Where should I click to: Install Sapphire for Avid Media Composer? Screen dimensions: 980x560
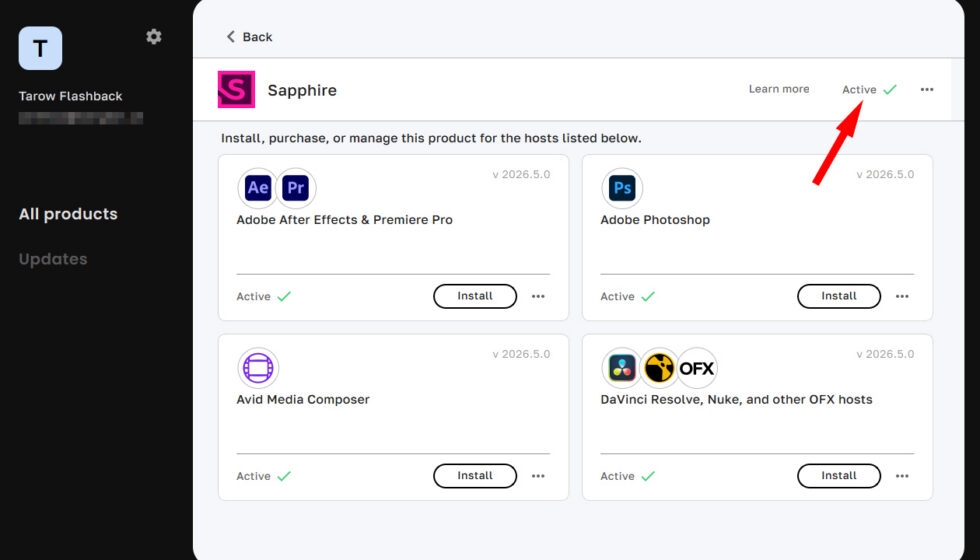pos(475,476)
